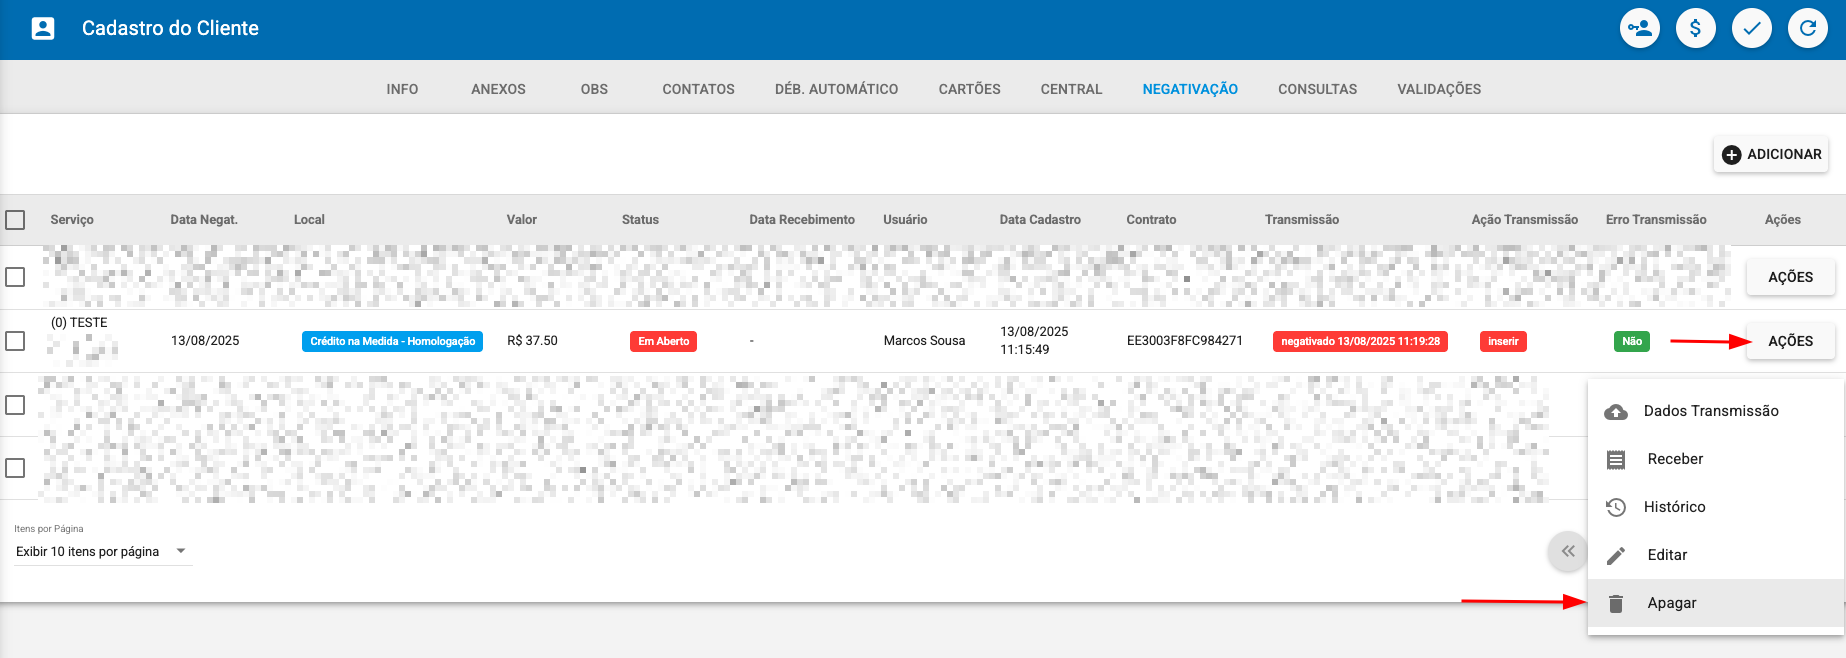The height and width of the screenshot is (658, 1846).
Task: Click the Usuário column header
Action: coord(905,220)
